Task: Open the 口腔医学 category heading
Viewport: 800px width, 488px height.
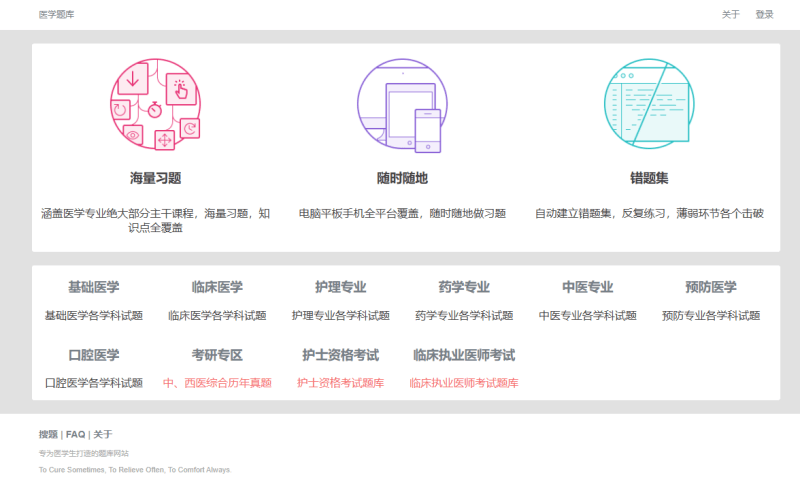Action: pyautogui.click(x=94, y=355)
